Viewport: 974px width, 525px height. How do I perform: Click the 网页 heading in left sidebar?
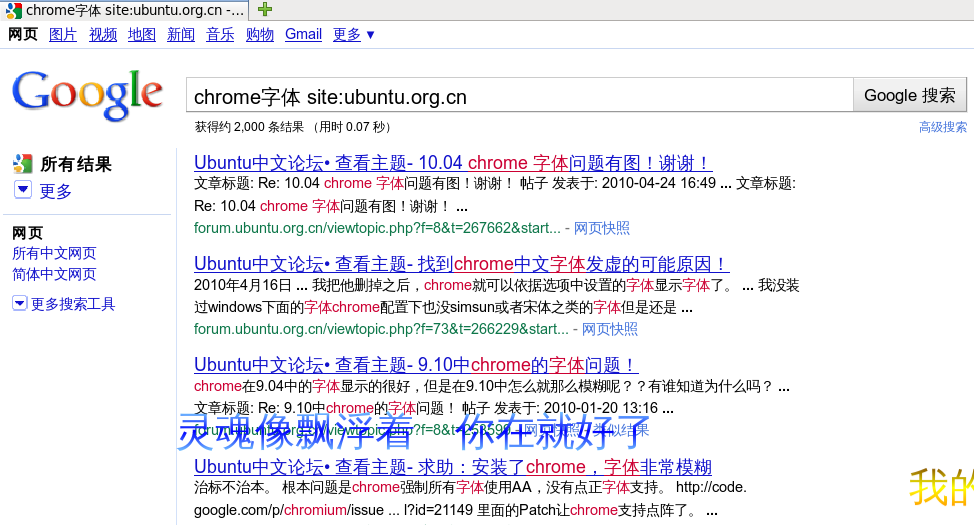pyautogui.click(x=27, y=233)
